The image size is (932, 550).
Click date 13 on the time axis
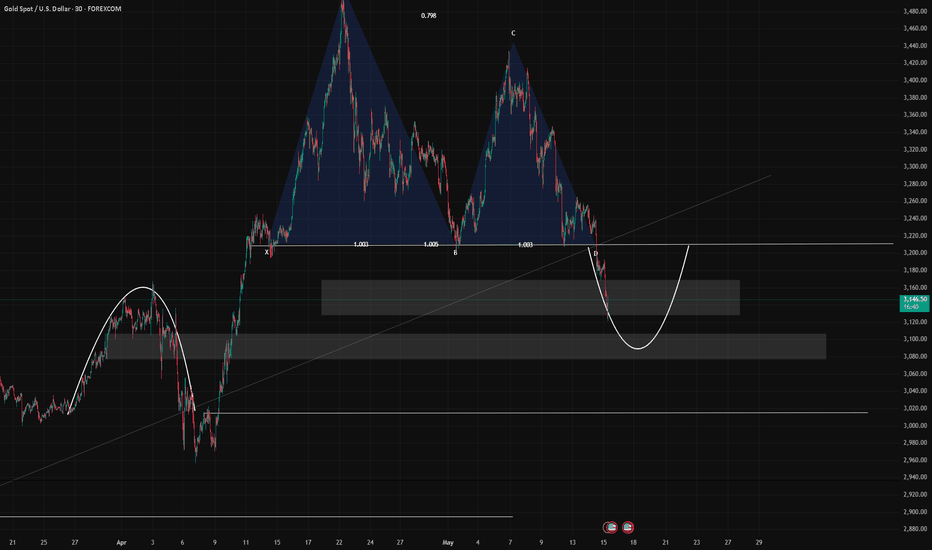tap(572, 542)
